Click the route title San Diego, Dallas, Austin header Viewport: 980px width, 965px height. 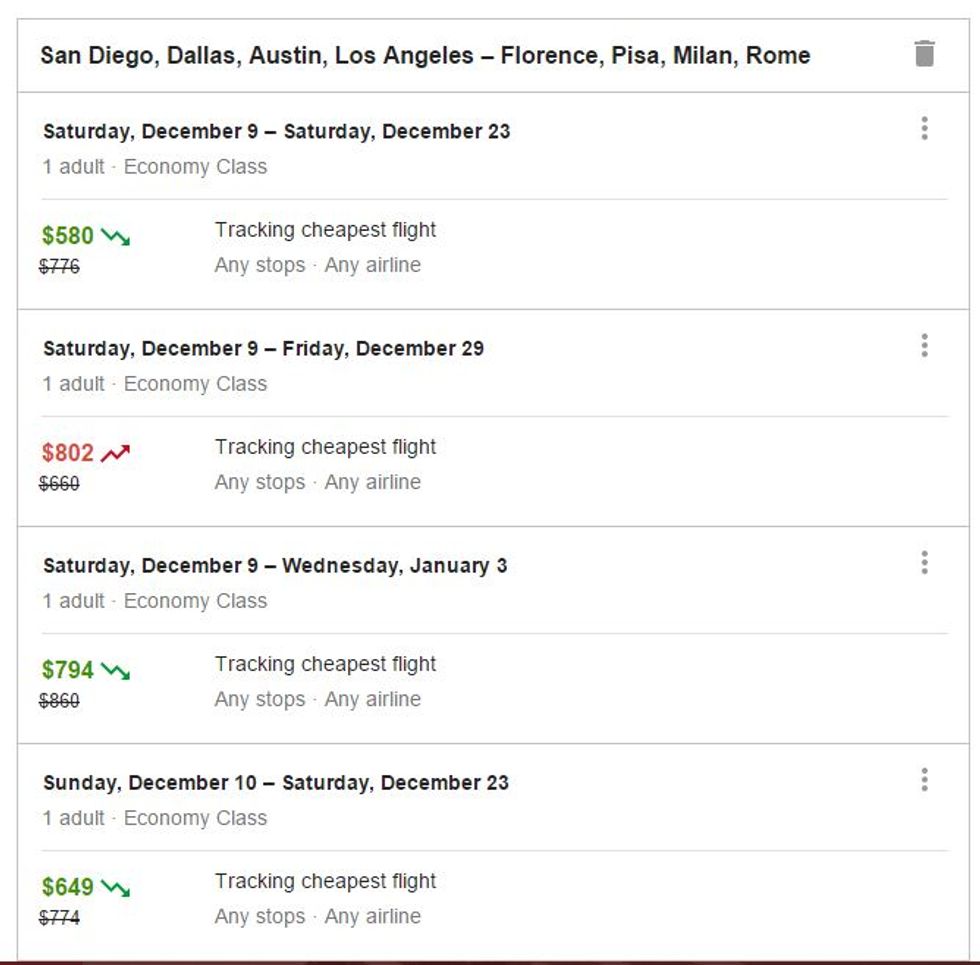[x=425, y=55]
